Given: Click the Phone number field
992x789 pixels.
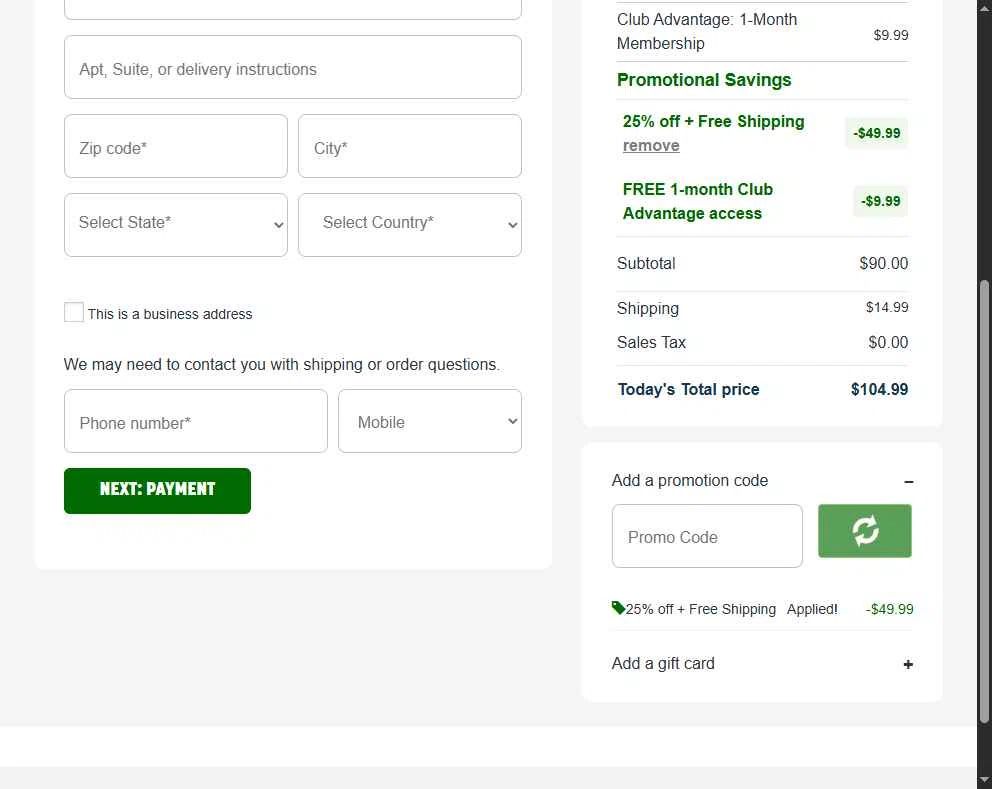Looking at the screenshot, I should click(196, 421).
